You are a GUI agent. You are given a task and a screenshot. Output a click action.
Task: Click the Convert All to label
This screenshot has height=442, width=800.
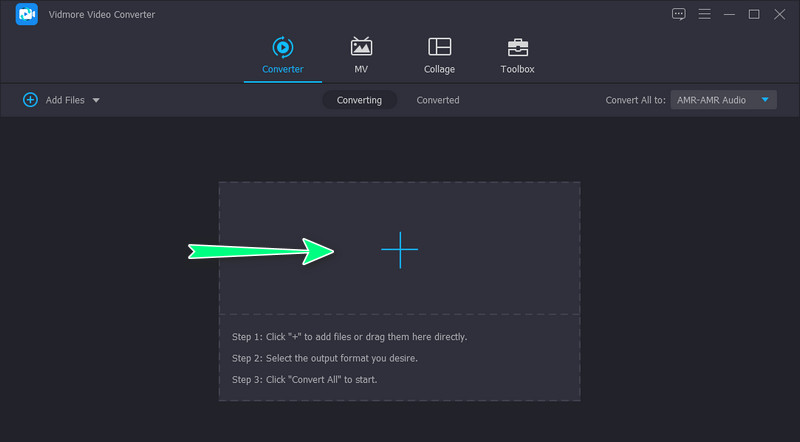pyautogui.click(x=635, y=100)
